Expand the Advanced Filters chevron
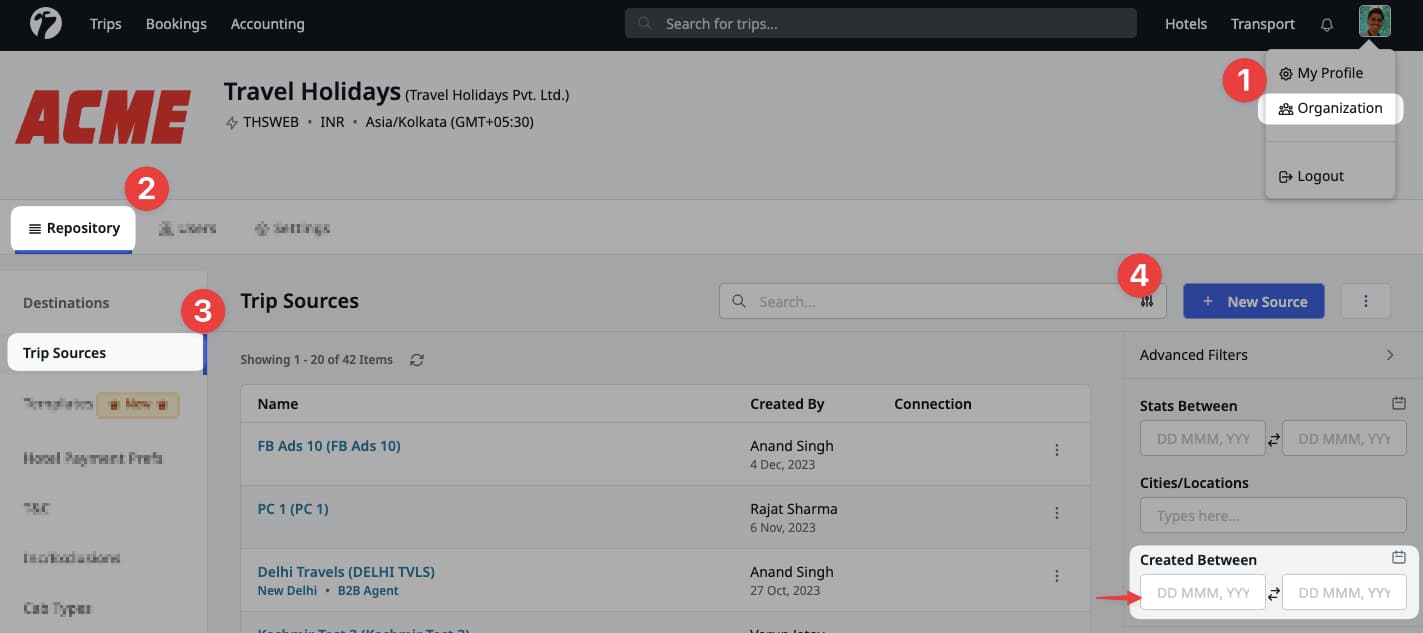The width and height of the screenshot is (1423, 633). point(1390,355)
